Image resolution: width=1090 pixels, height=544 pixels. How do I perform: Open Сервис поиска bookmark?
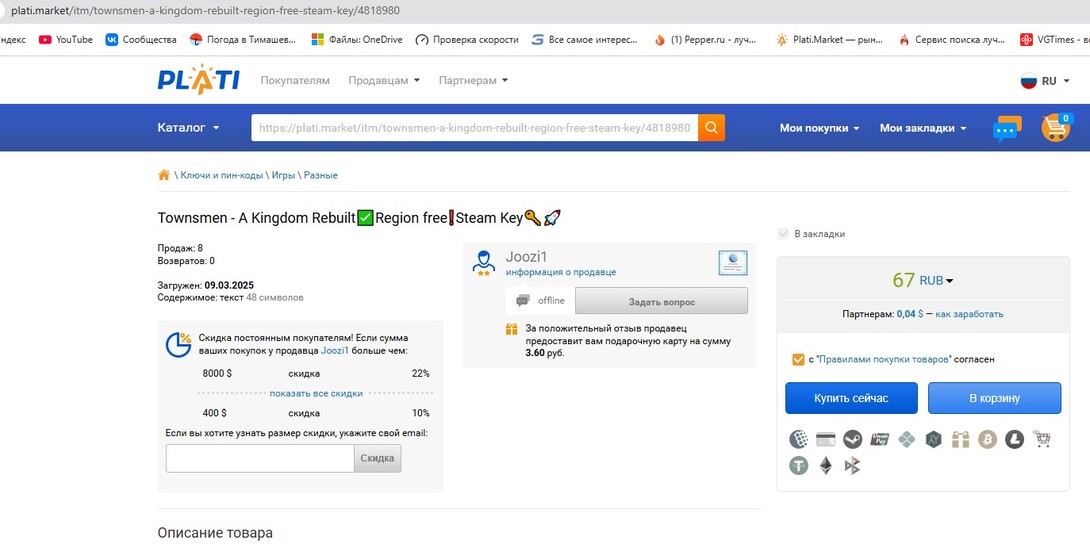tap(952, 40)
